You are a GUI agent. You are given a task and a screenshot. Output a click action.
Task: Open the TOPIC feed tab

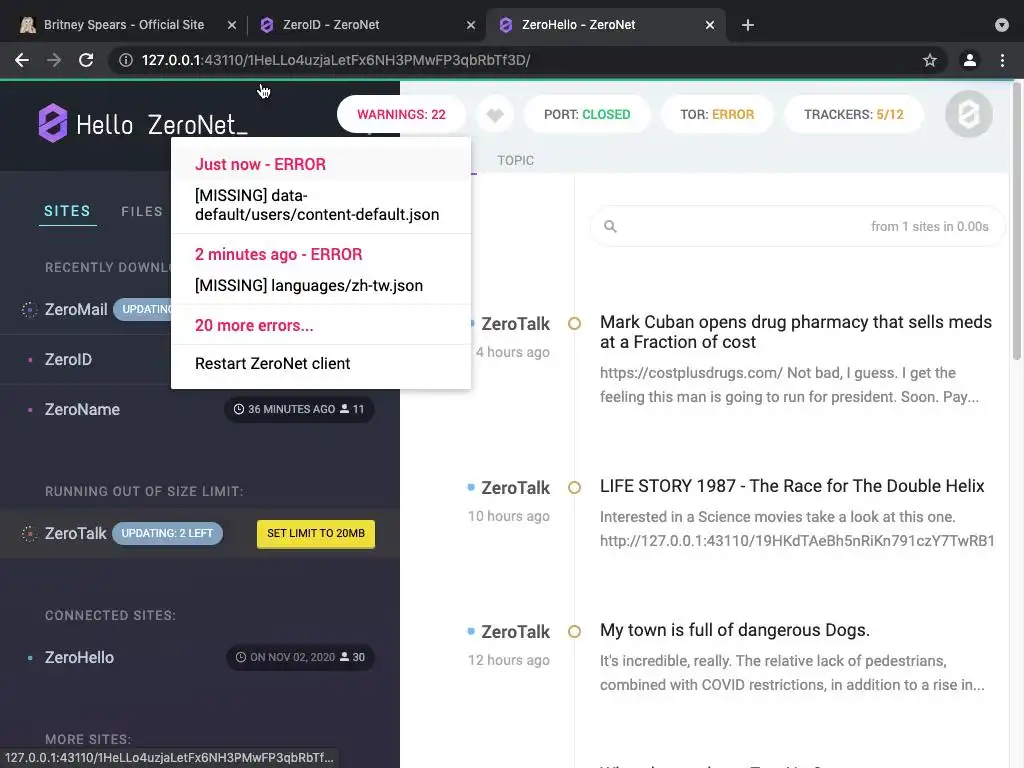click(515, 161)
